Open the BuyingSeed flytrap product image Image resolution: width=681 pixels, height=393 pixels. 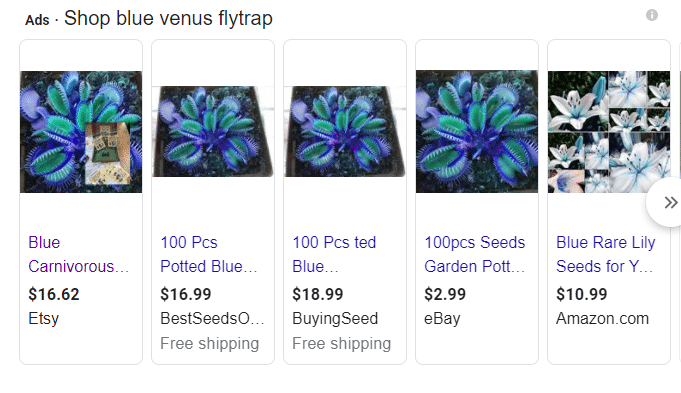(345, 132)
